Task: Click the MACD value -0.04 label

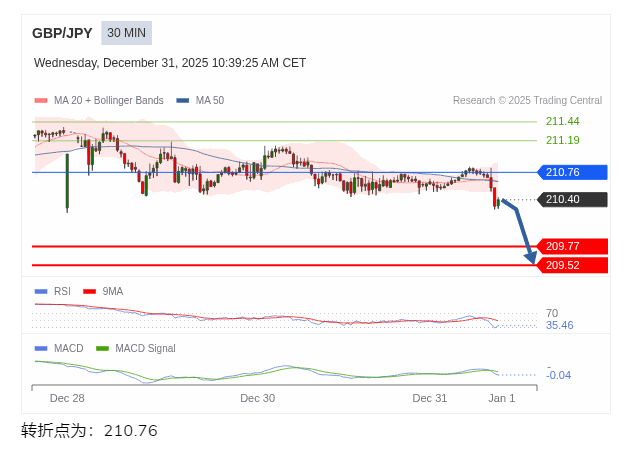Action: [x=559, y=375]
